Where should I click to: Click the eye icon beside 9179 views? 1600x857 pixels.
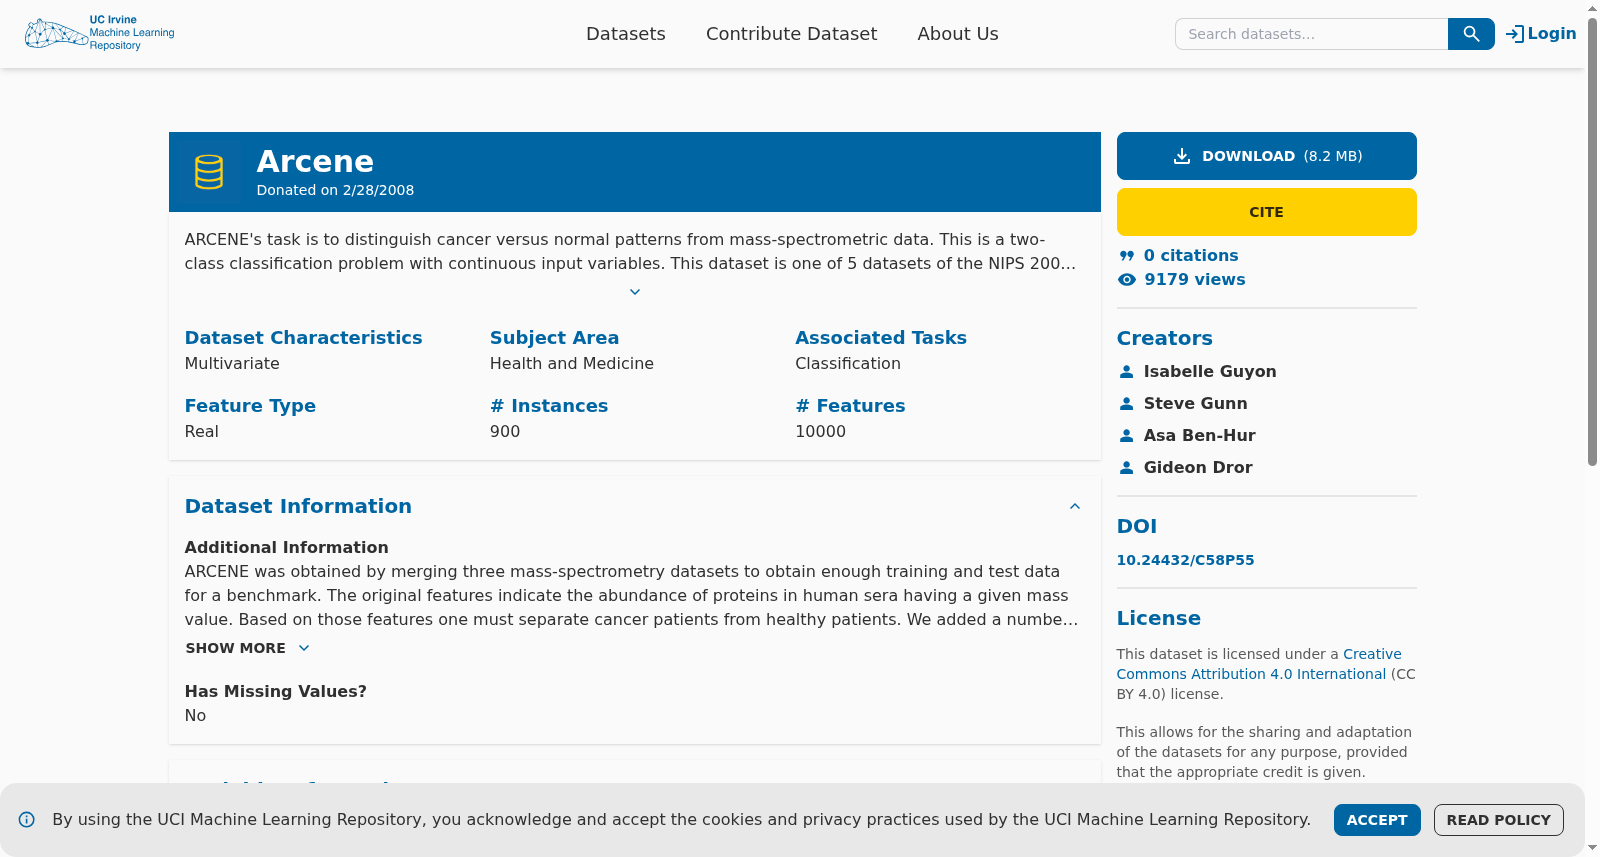coord(1127,280)
